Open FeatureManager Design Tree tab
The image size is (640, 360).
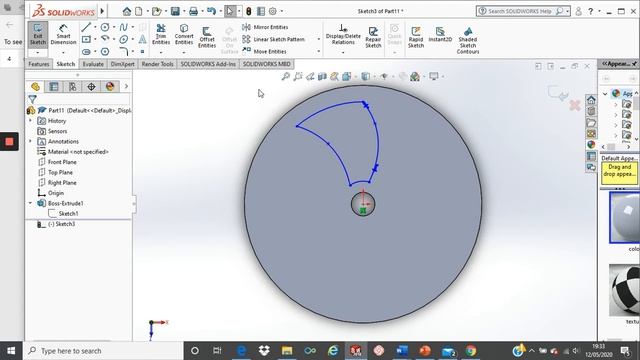35,87
